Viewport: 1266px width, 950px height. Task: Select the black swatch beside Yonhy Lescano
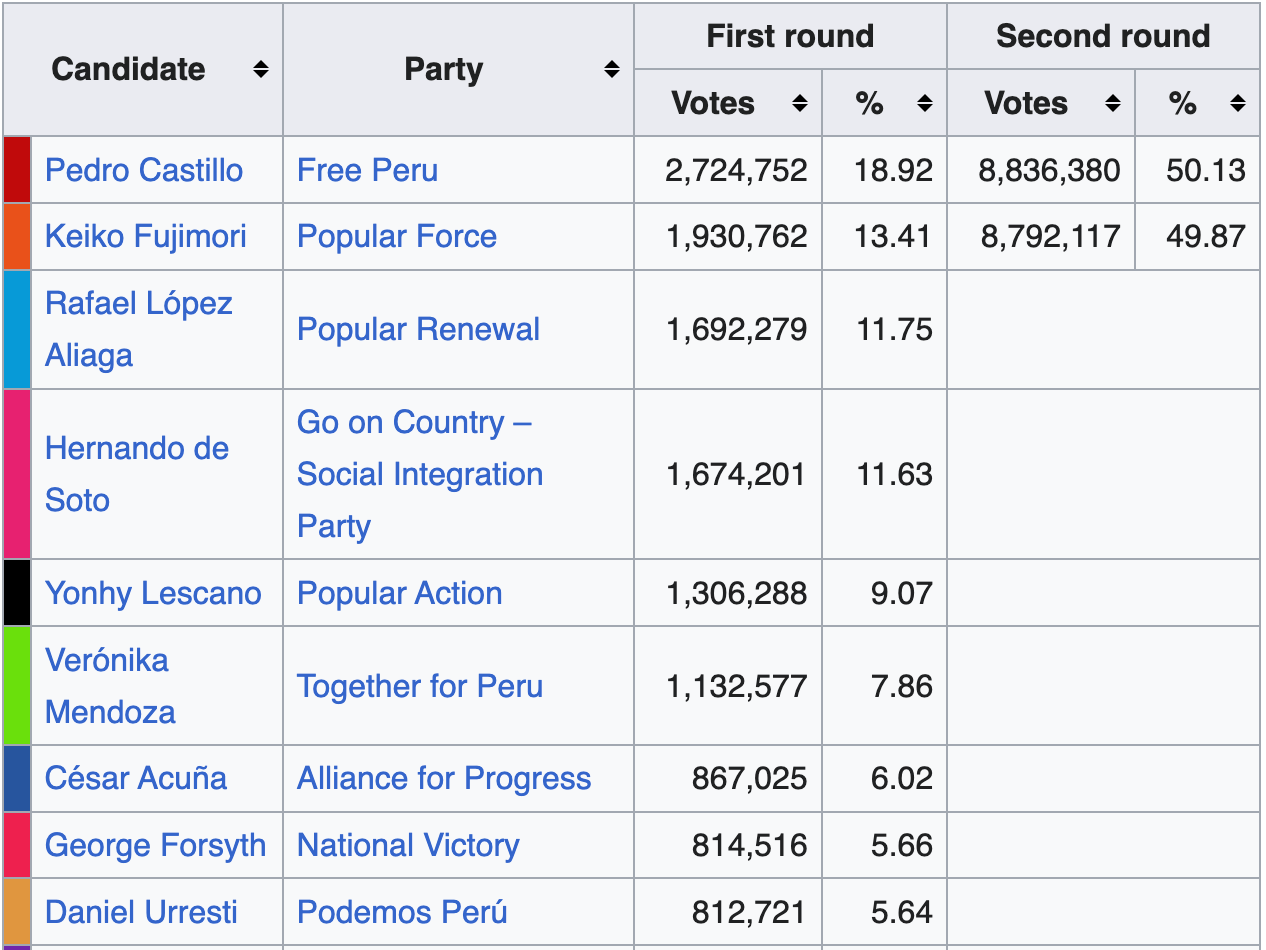pos(17,593)
